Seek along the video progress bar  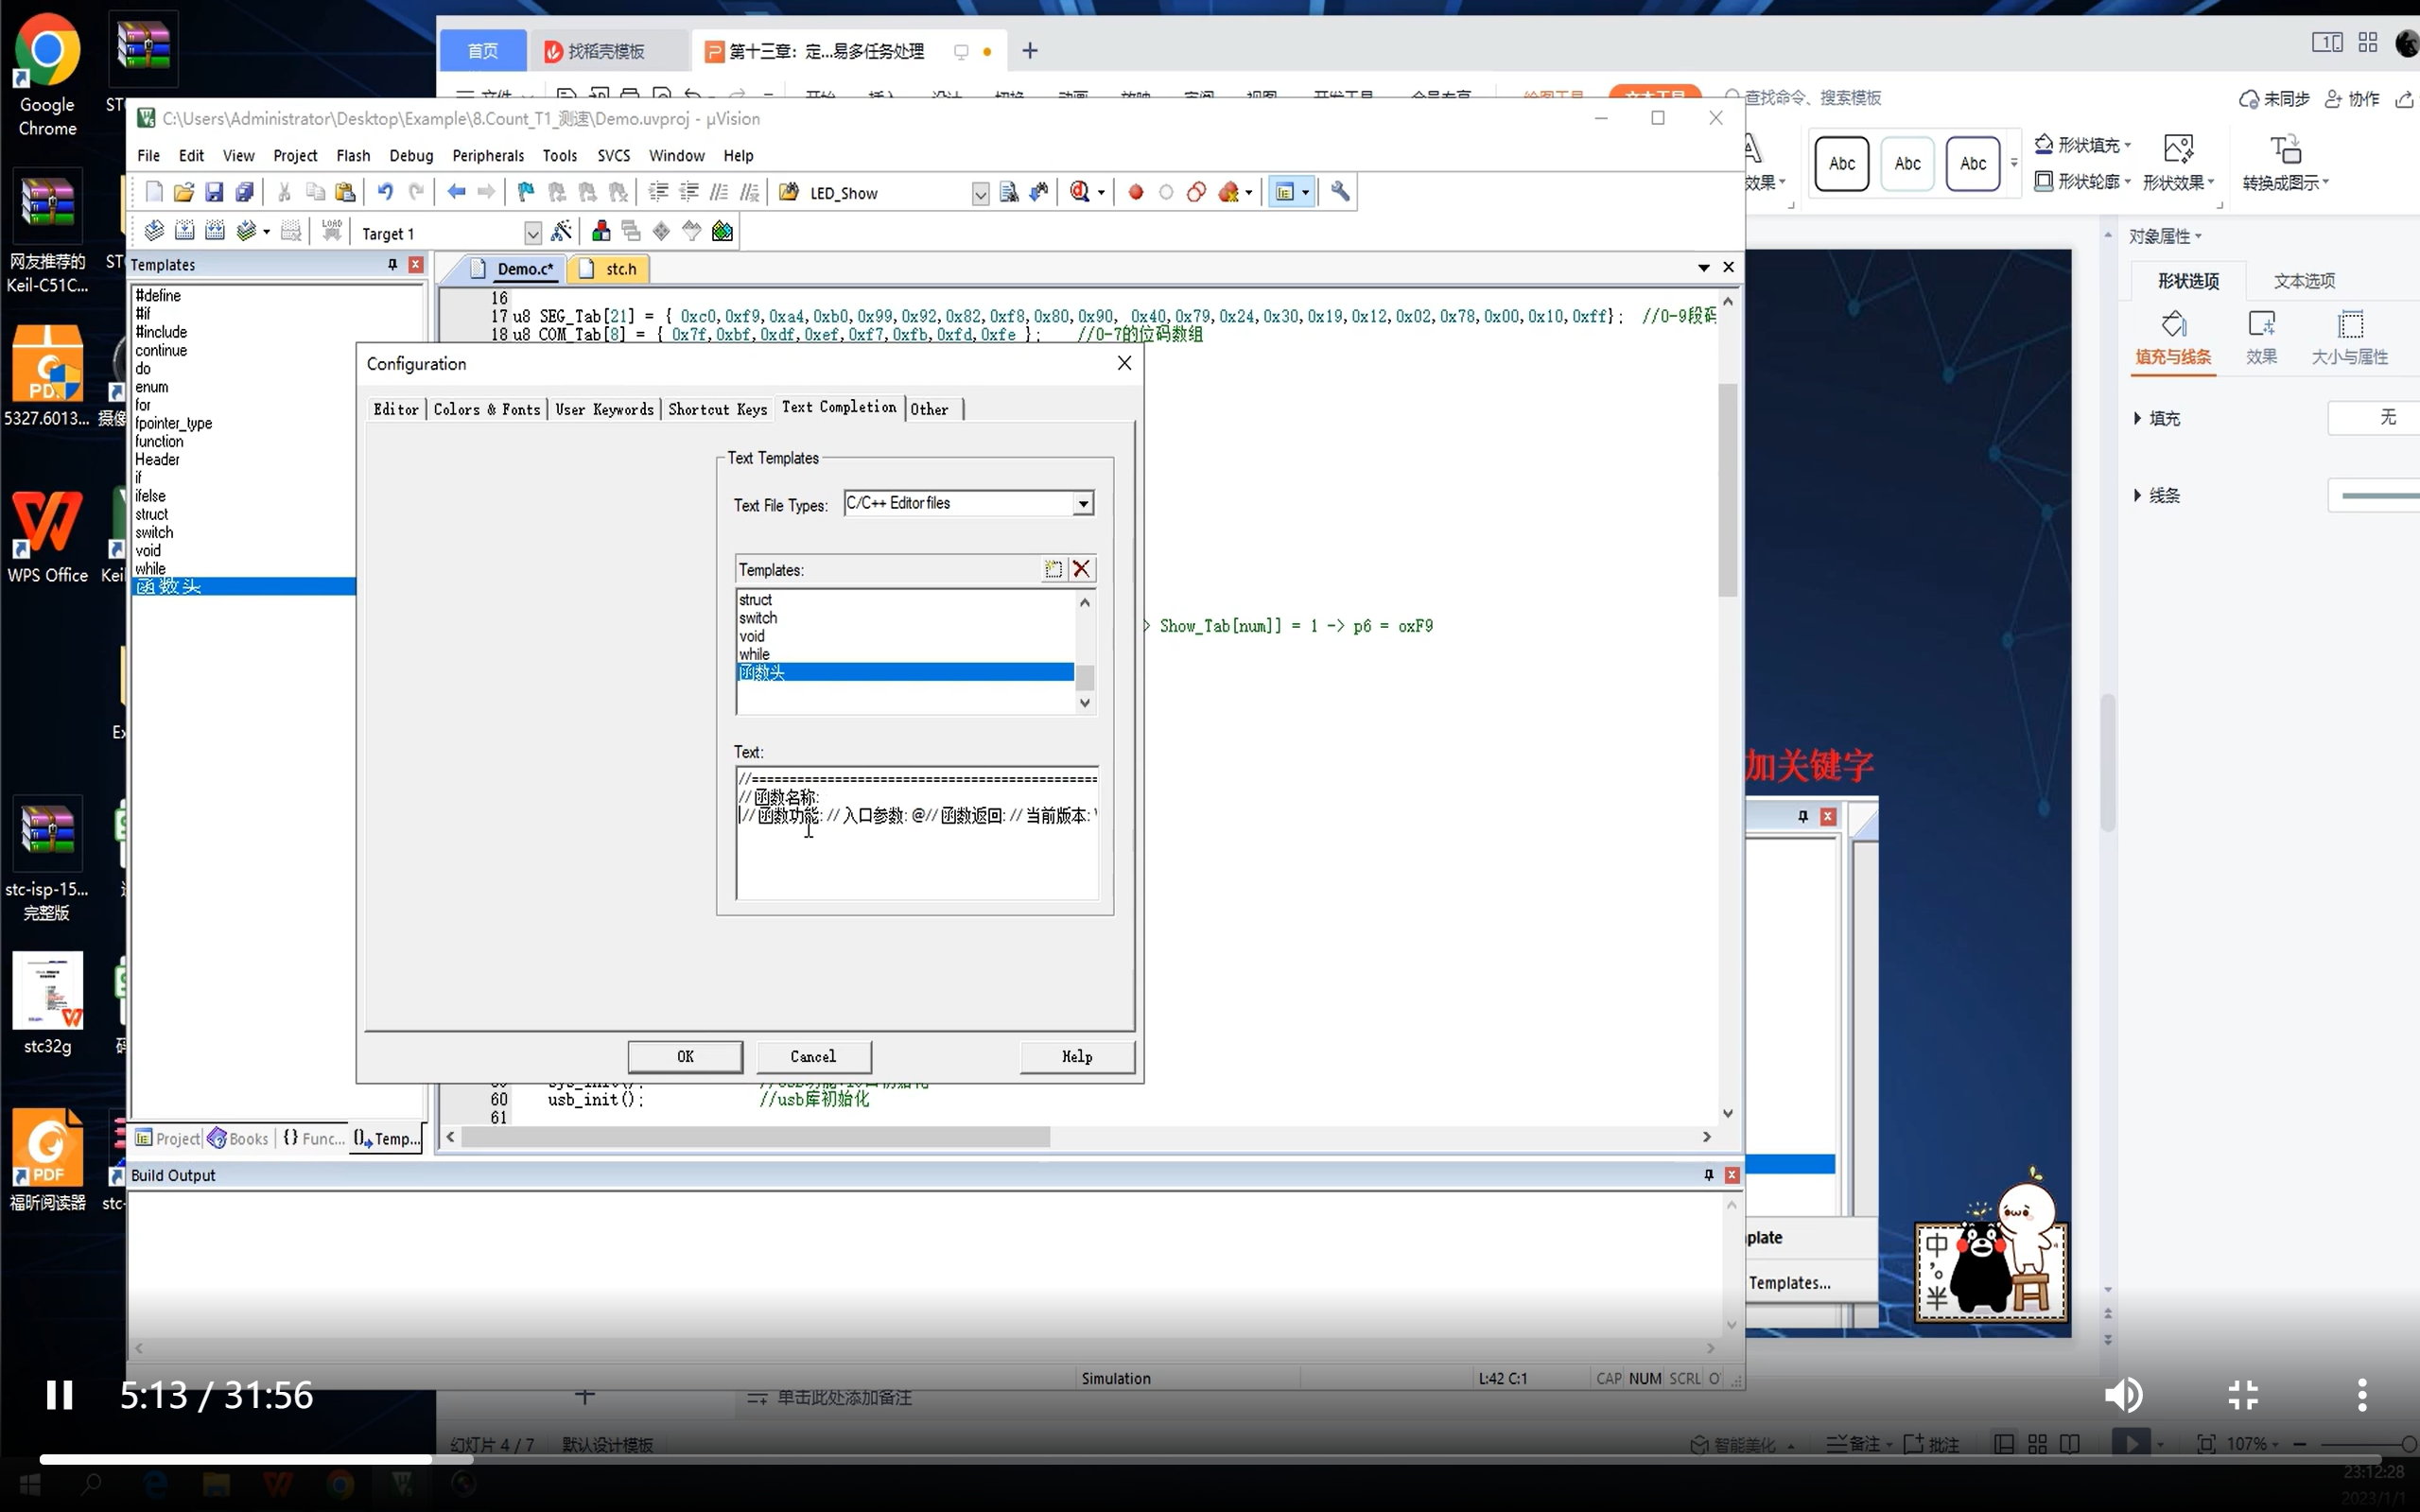pos(1209,1459)
